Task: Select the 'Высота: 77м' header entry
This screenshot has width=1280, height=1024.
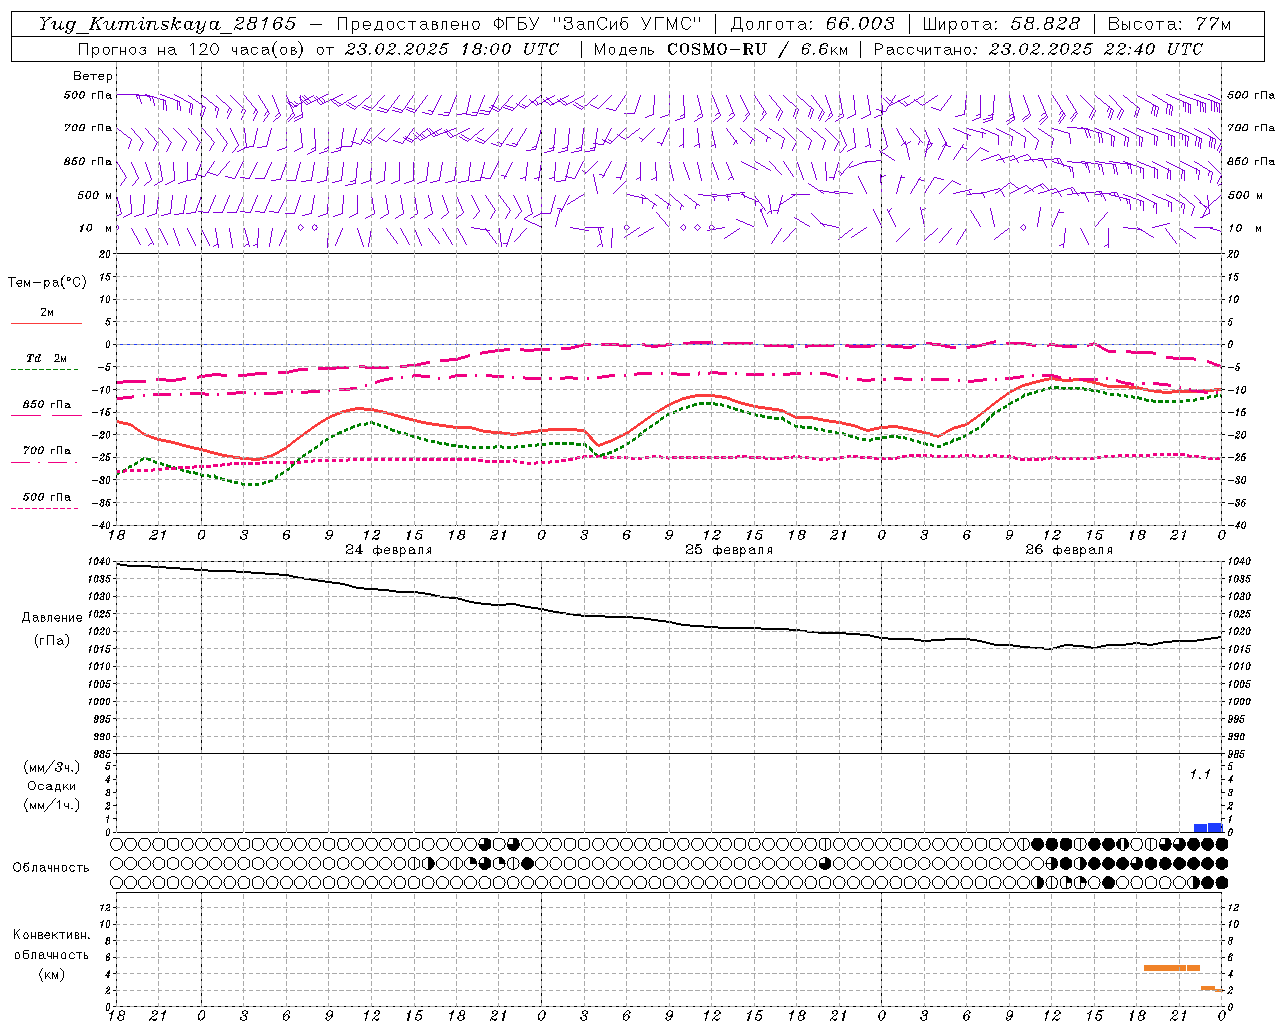Action: [1169, 24]
